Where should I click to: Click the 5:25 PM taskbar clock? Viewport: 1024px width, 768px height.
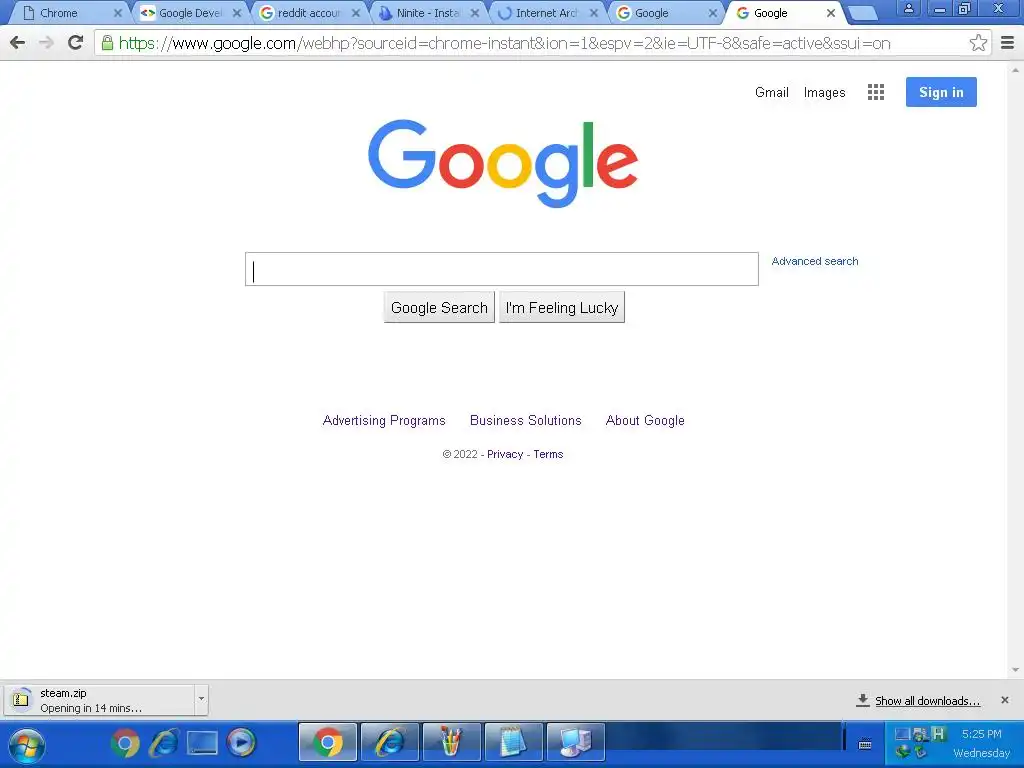(982, 734)
